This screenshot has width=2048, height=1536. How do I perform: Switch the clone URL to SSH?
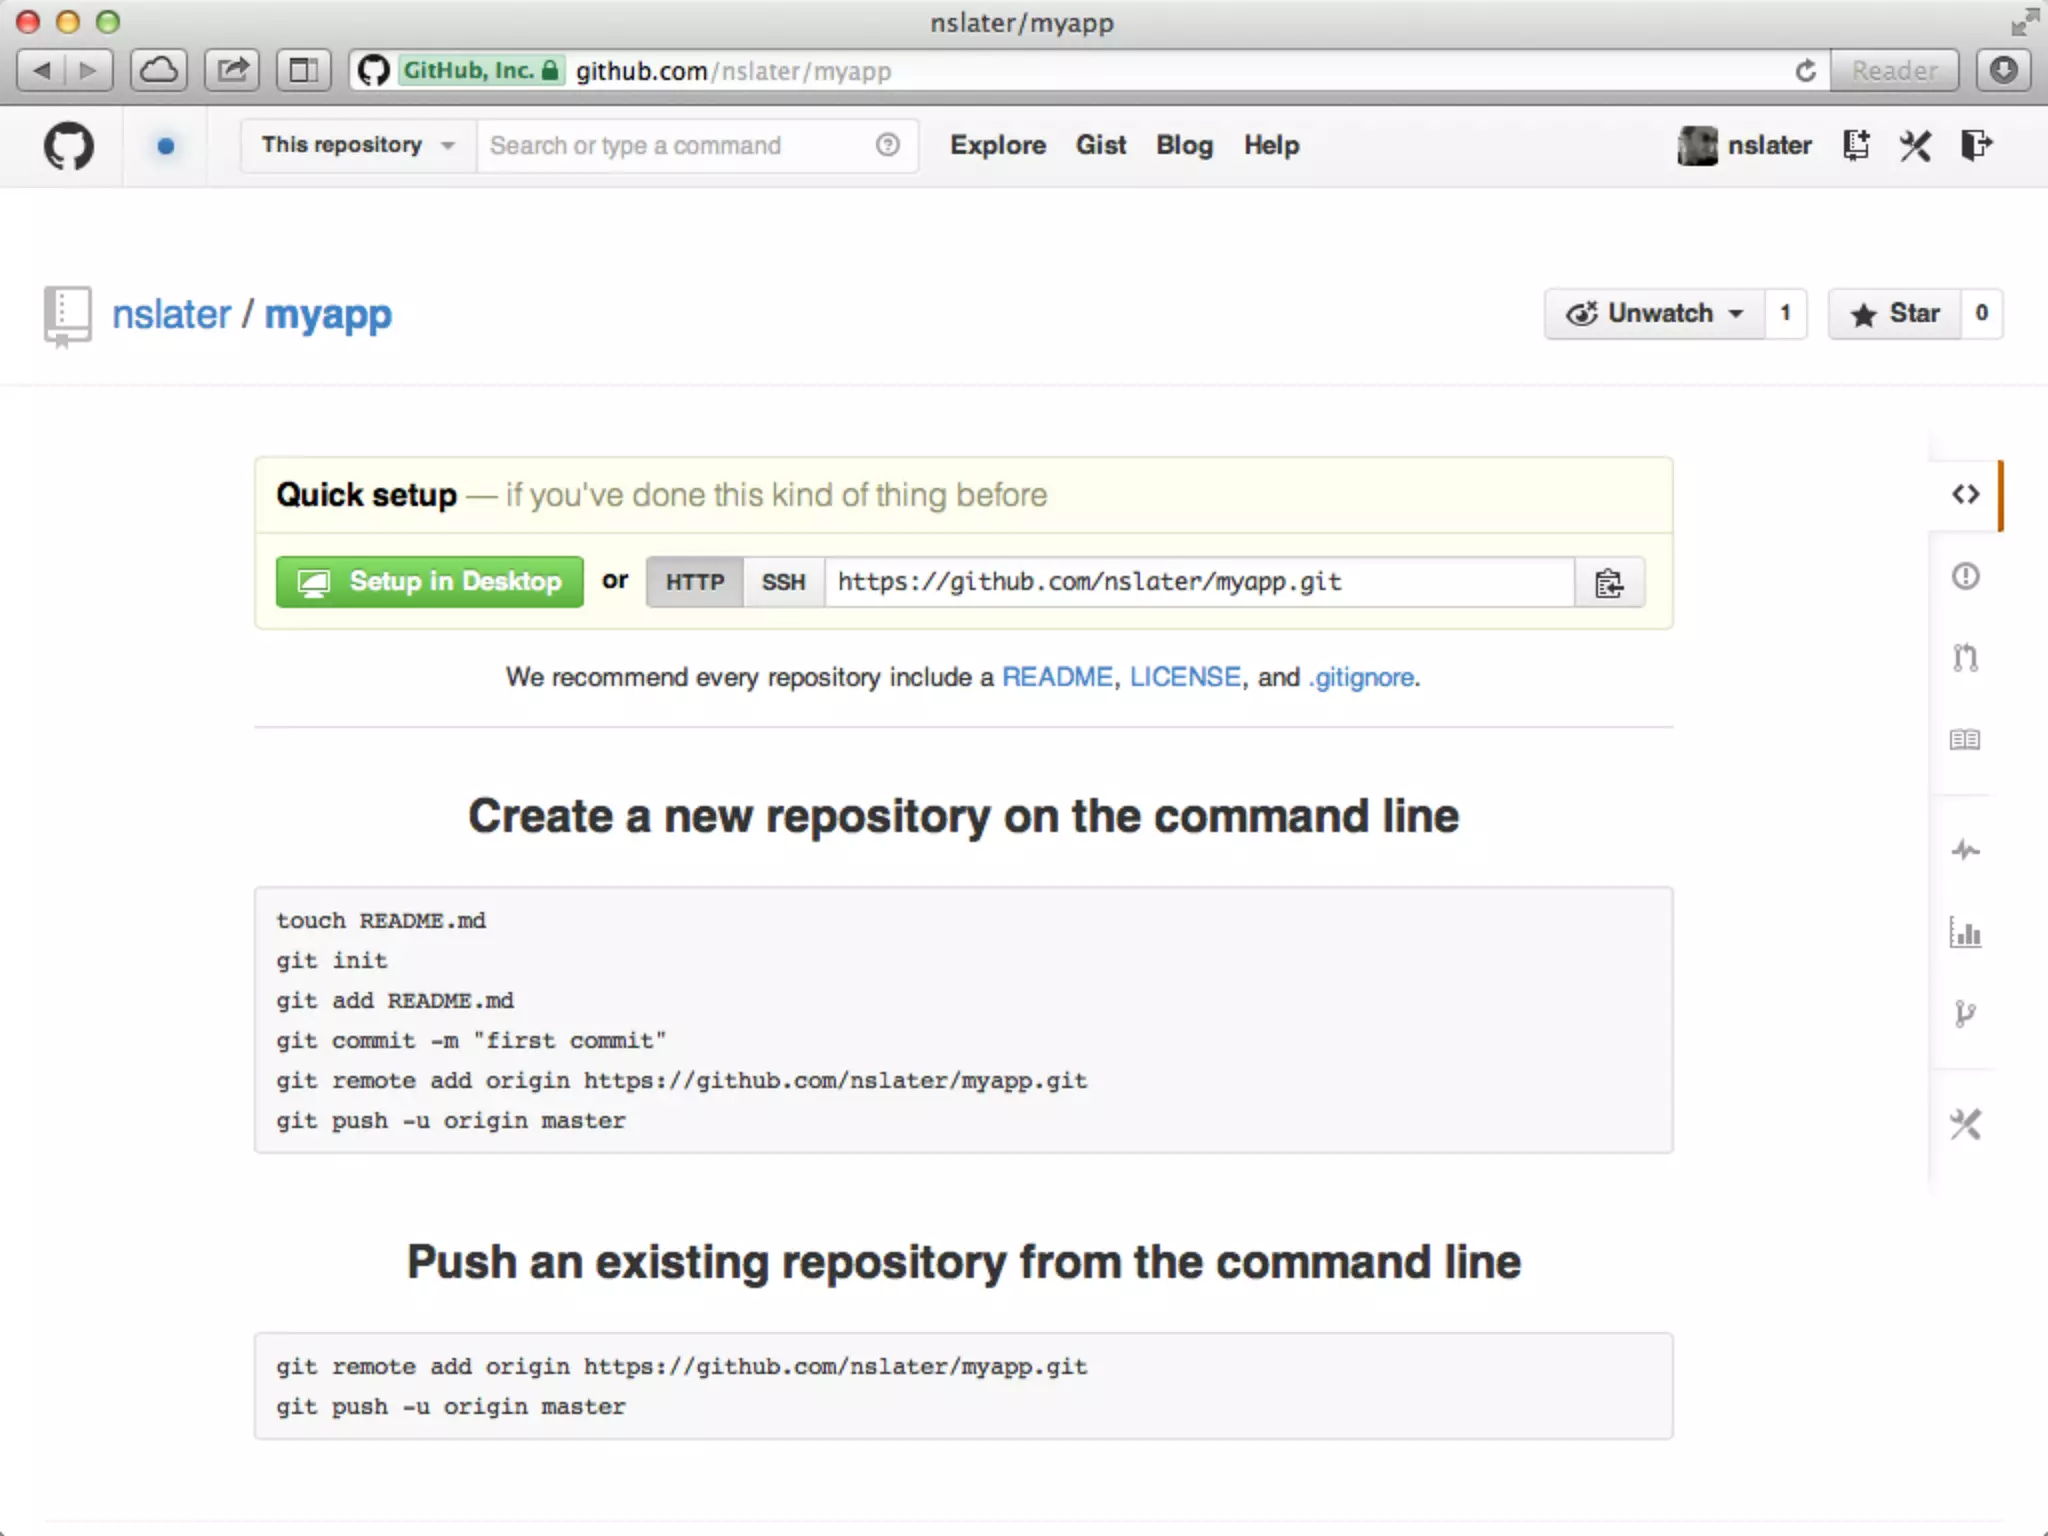pyautogui.click(x=783, y=582)
